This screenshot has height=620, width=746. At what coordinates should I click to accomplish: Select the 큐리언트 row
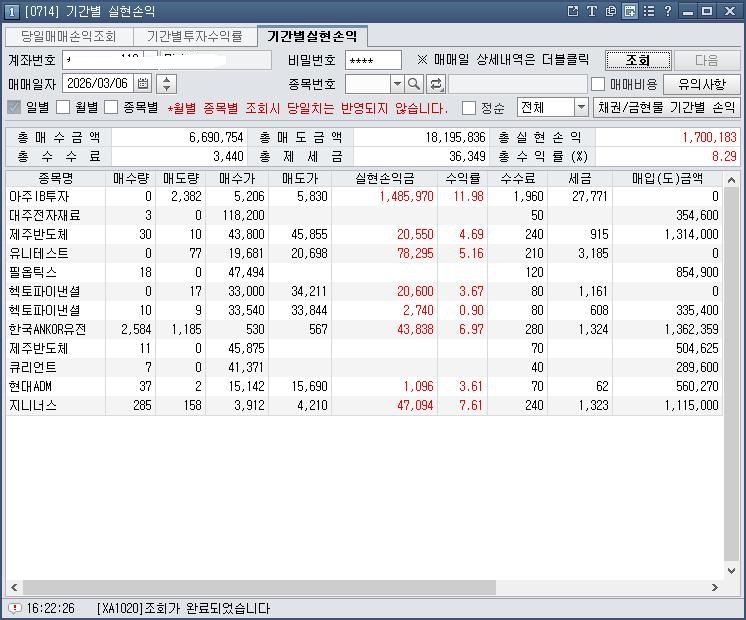pyautogui.click(x=364, y=367)
